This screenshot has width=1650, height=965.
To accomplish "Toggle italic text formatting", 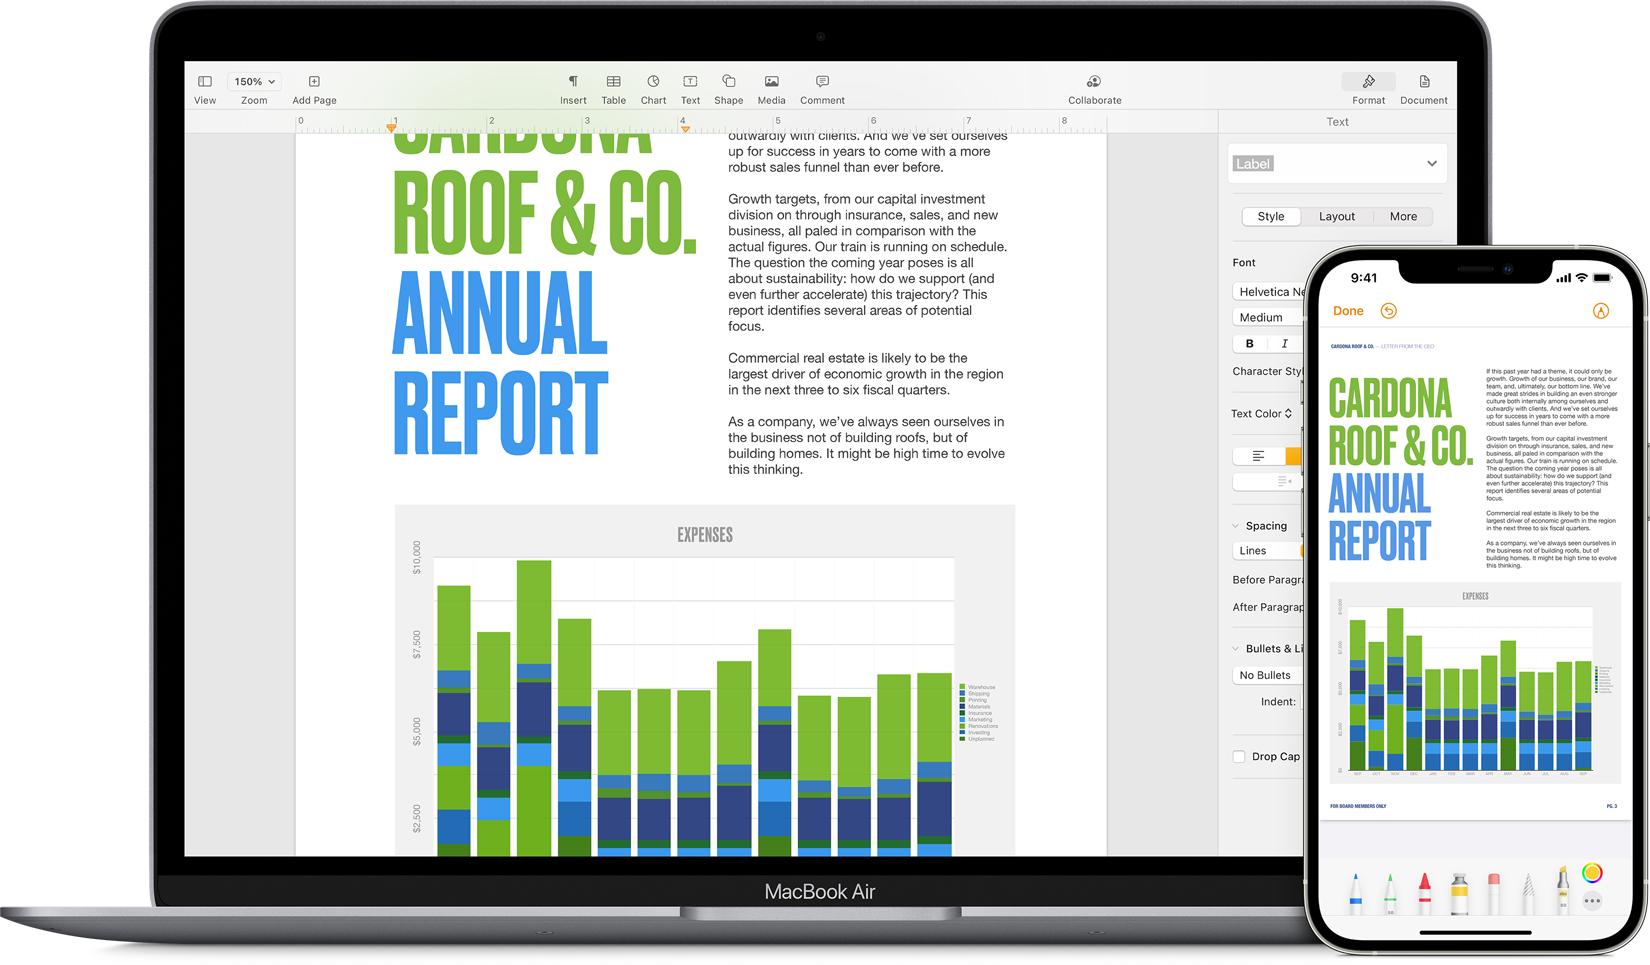I will pyautogui.click(x=1284, y=344).
